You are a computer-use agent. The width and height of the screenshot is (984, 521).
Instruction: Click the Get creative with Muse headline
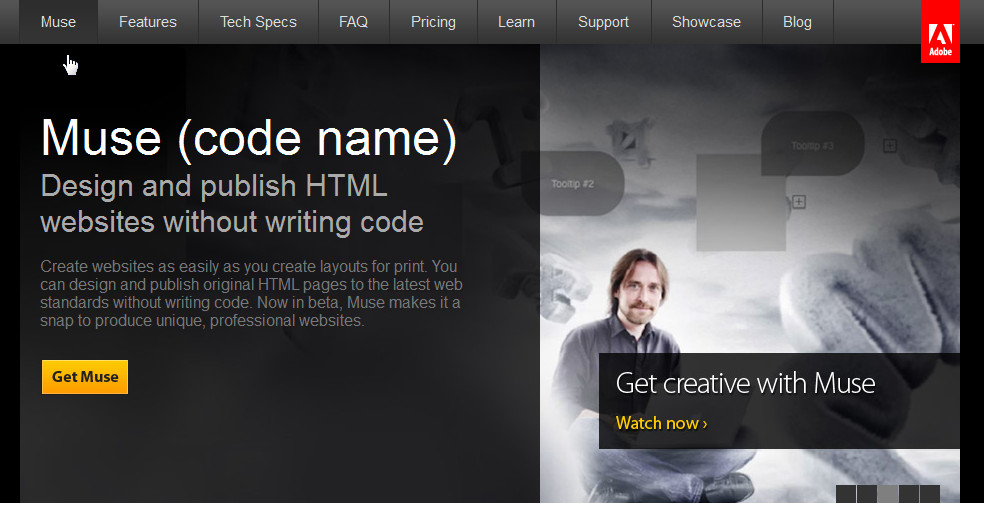coord(745,383)
